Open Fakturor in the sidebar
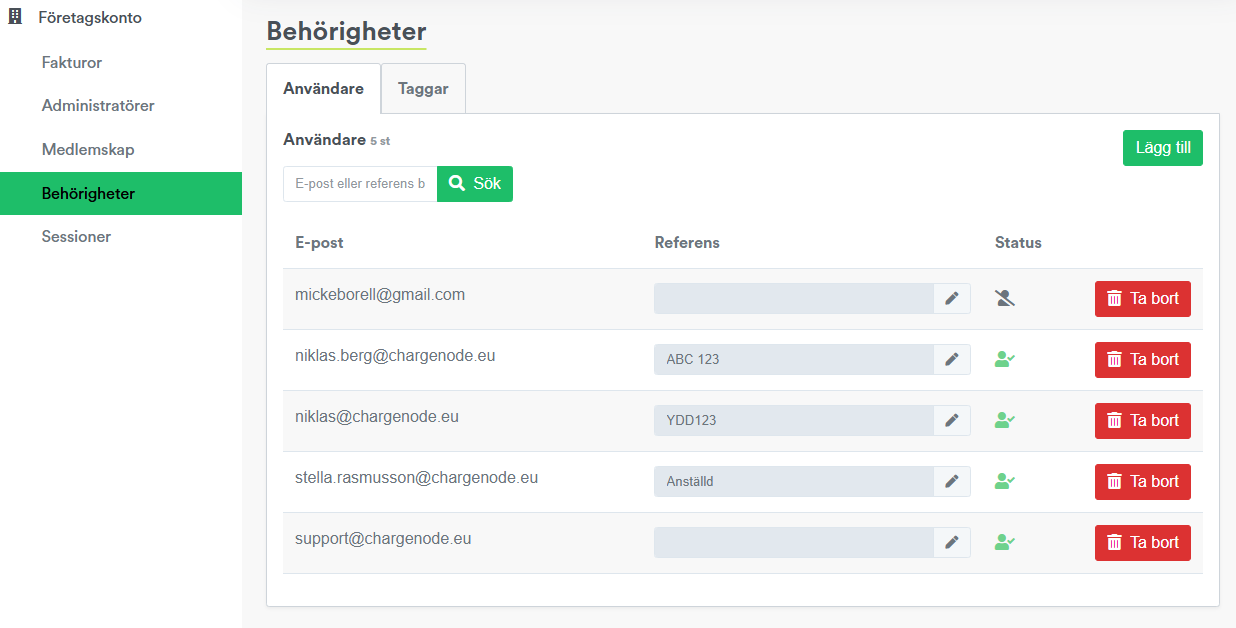 [72, 62]
